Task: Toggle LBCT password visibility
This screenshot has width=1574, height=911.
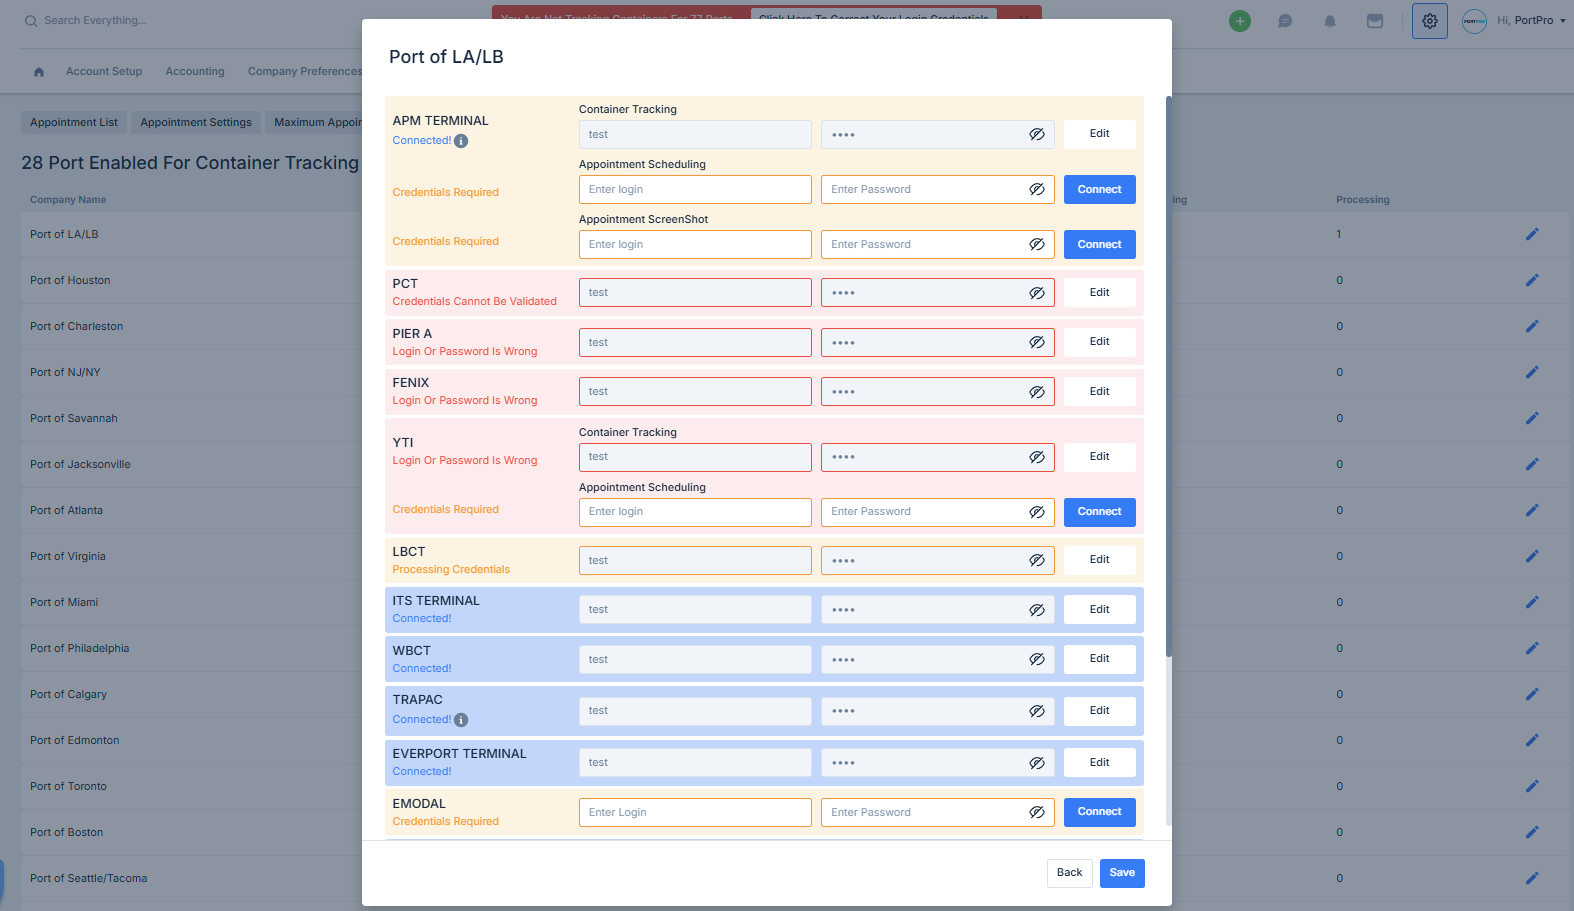Action: pos(1037,560)
